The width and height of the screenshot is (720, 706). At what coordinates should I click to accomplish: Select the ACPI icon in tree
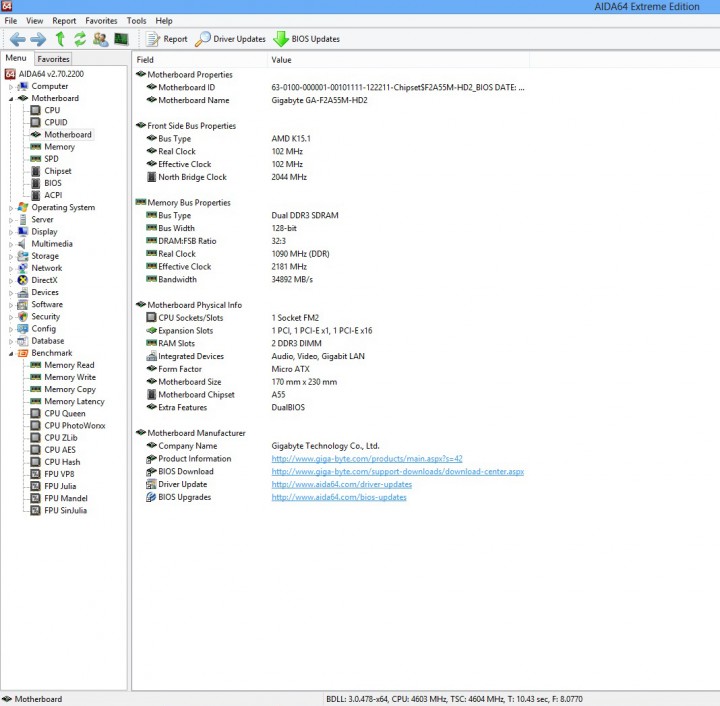(x=35, y=195)
